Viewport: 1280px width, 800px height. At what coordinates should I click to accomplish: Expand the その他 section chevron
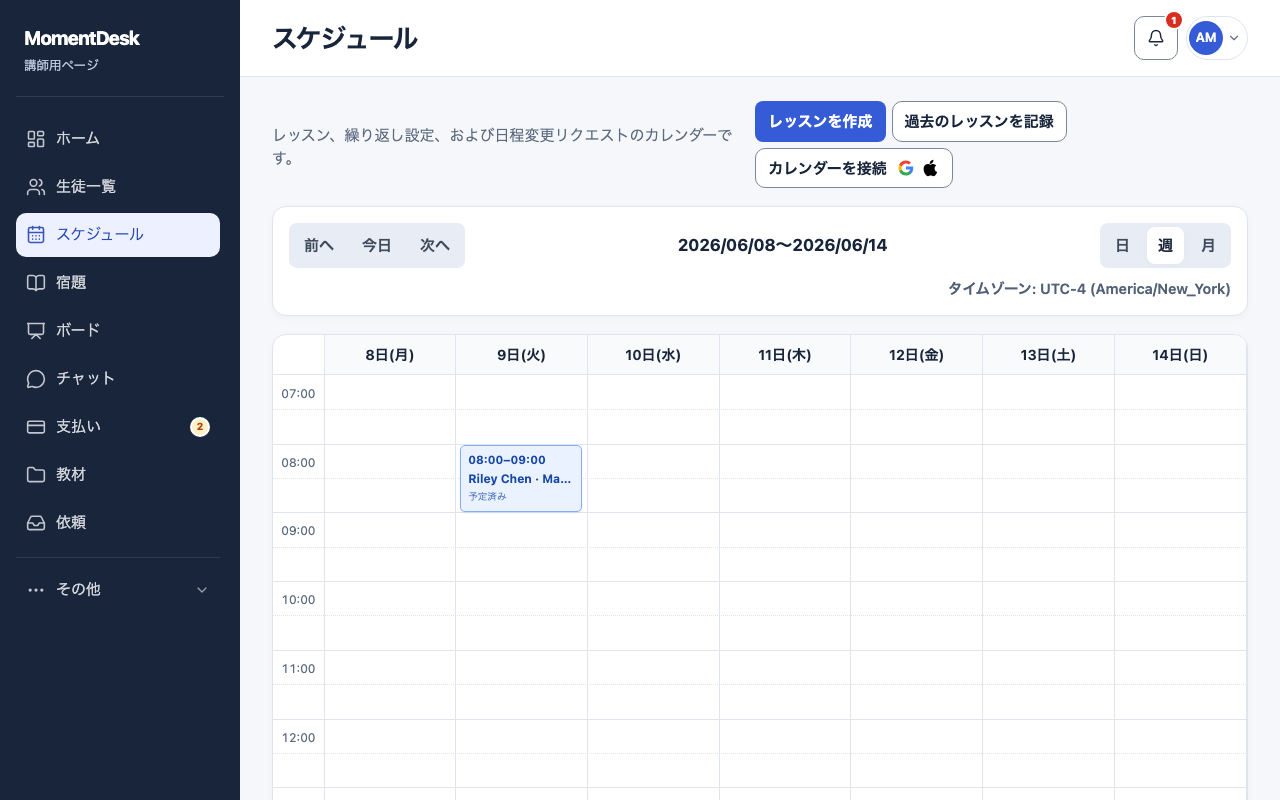pyautogui.click(x=202, y=590)
